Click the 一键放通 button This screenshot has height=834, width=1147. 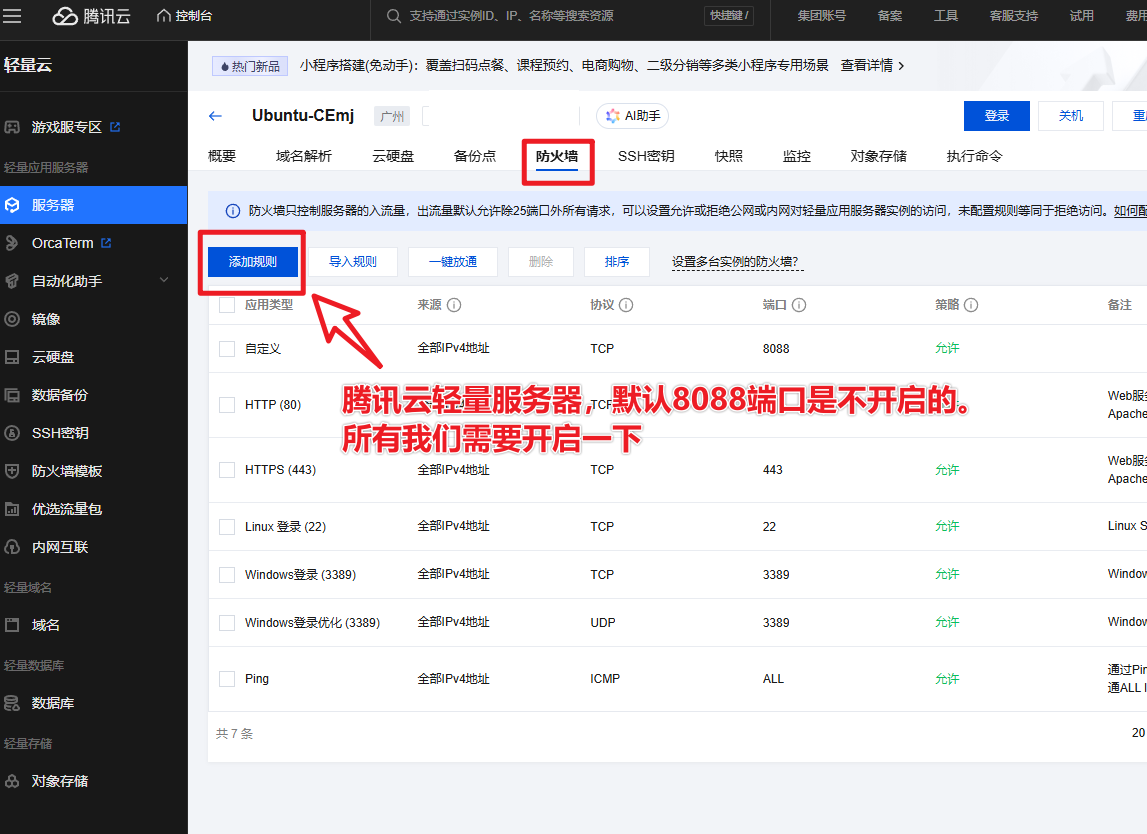tap(452, 262)
